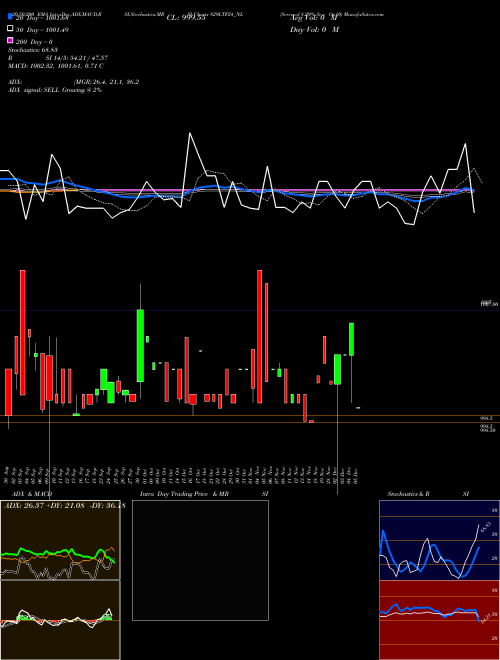Click the 'Stochastics: 68.83' reading
The width and height of the screenshot is (500, 660).
click(x=33, y=50)
